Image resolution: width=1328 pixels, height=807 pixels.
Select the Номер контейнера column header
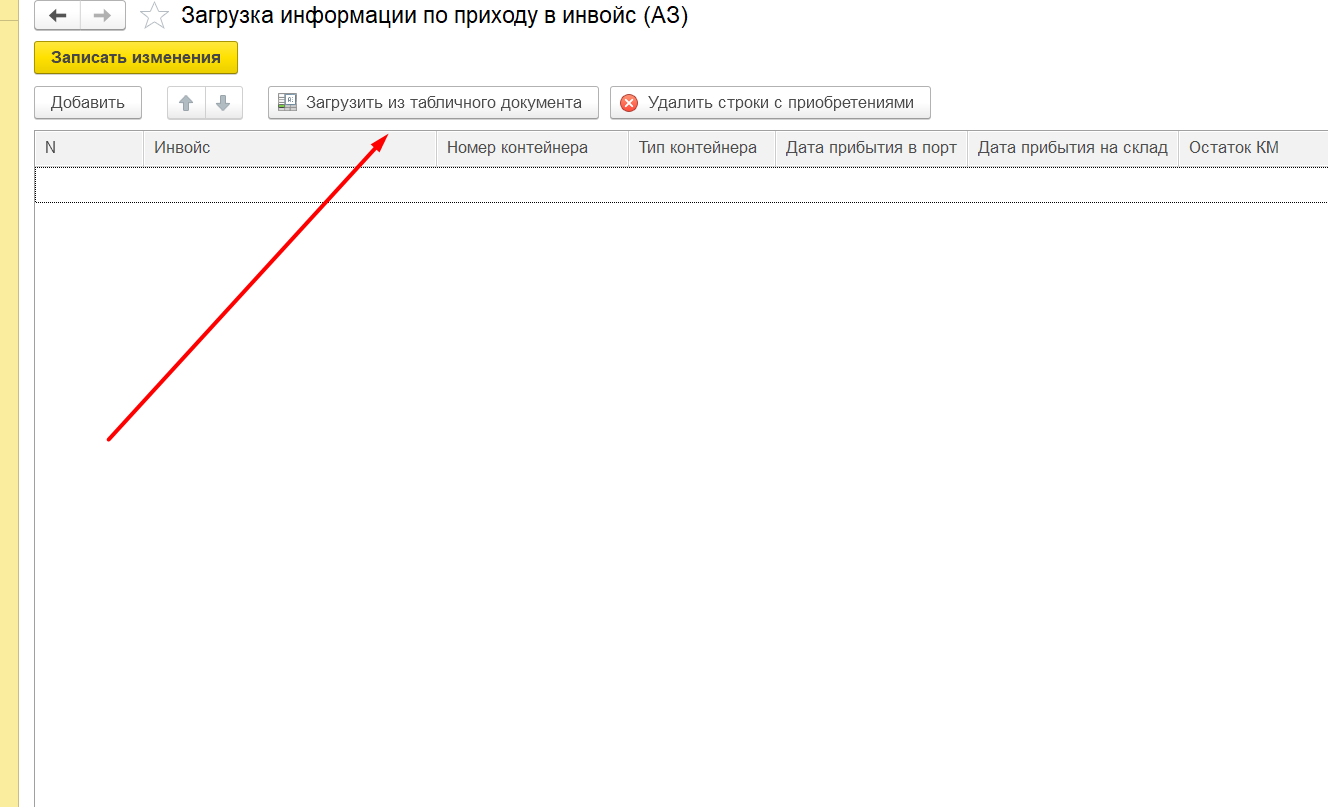coord(531,148)
